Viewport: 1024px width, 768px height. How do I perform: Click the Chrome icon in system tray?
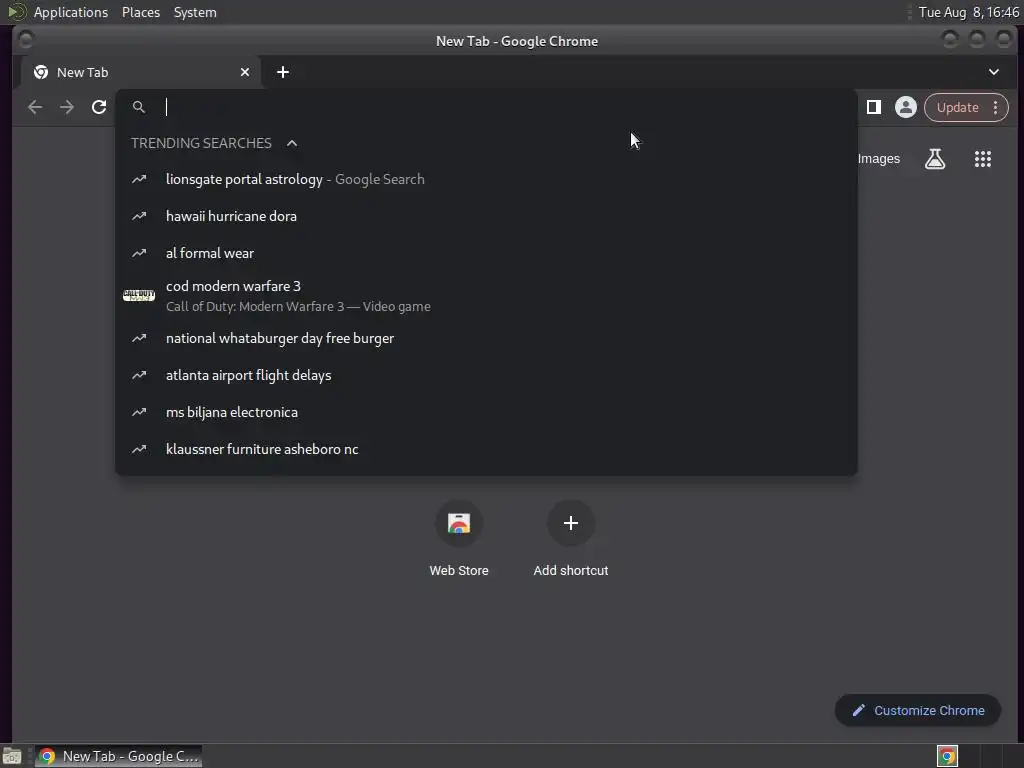[x=947, y=756]
